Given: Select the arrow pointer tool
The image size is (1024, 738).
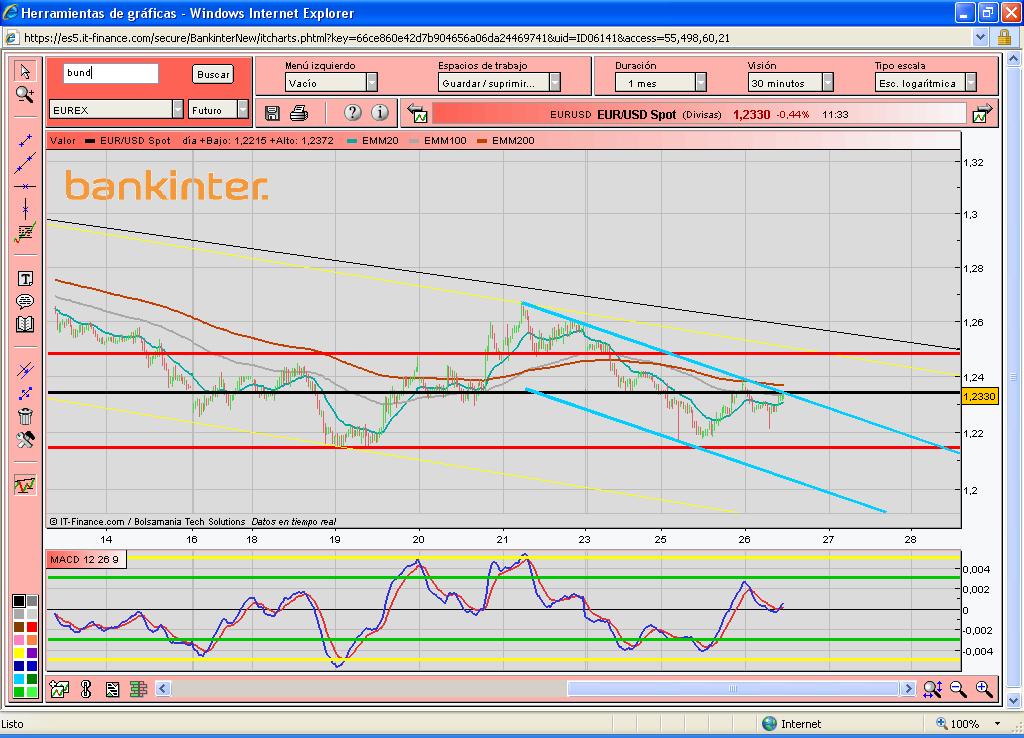Looking at the screenshot, I should (25, 71).
